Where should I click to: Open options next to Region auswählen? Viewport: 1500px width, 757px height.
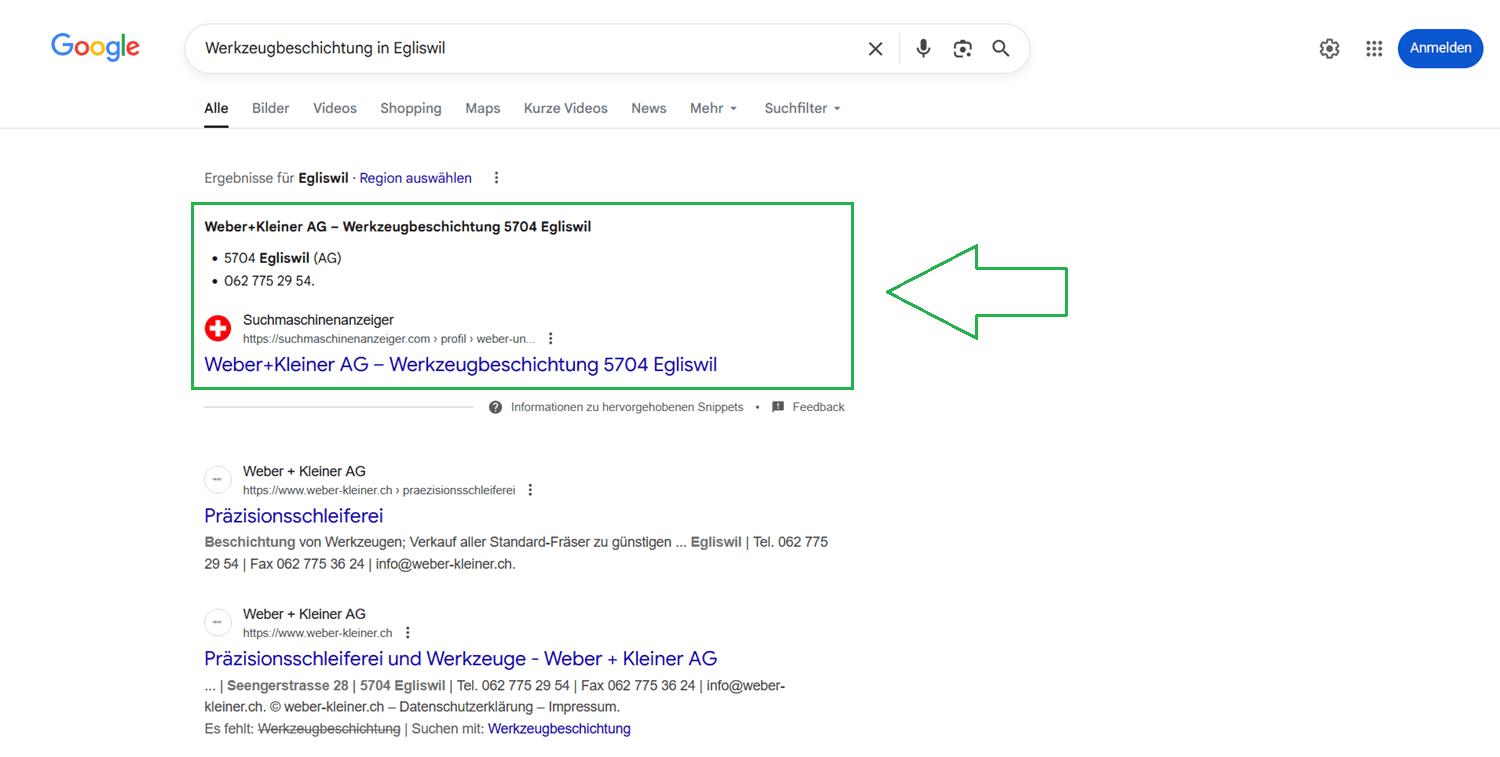[x=496, y=178]
